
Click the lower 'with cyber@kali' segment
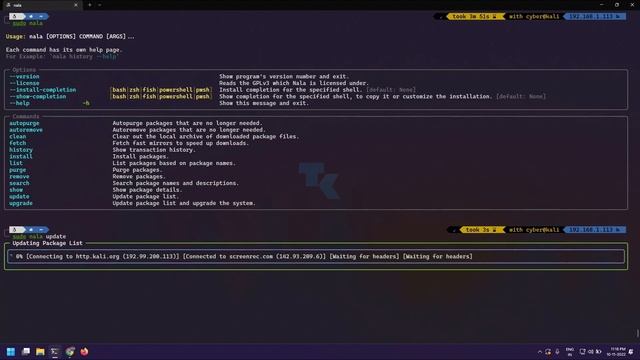tap(534, 230)
